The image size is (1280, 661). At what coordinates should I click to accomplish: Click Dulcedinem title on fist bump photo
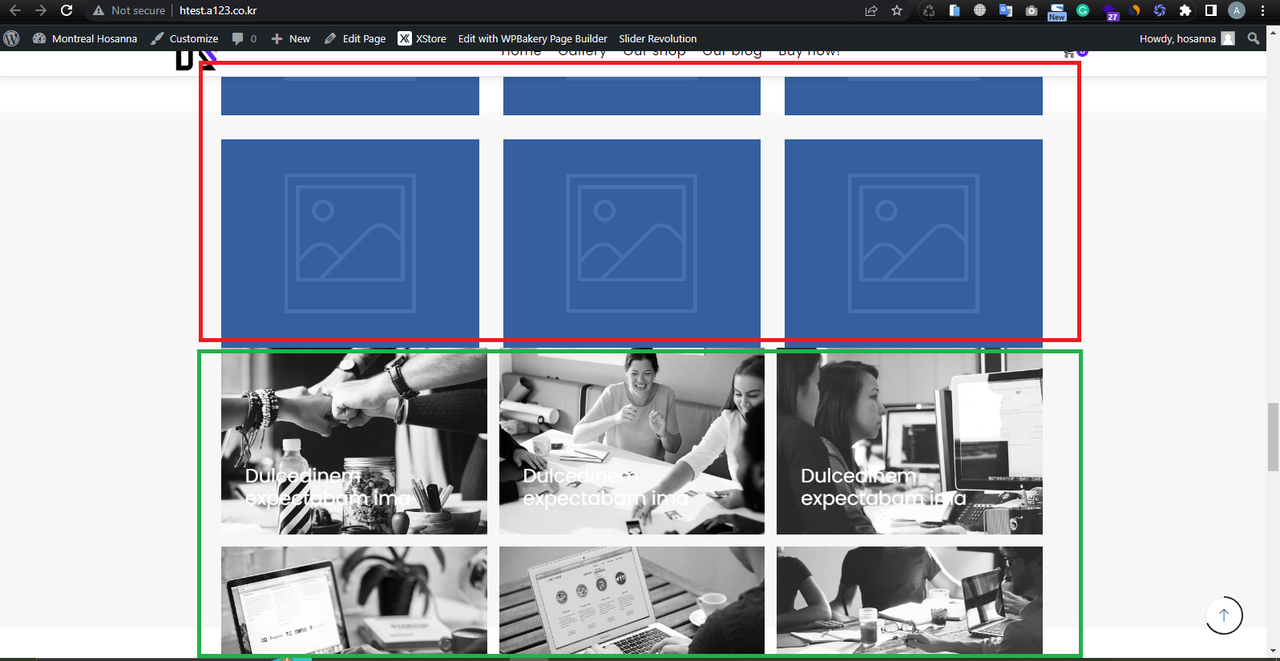(x=328, y=487)
